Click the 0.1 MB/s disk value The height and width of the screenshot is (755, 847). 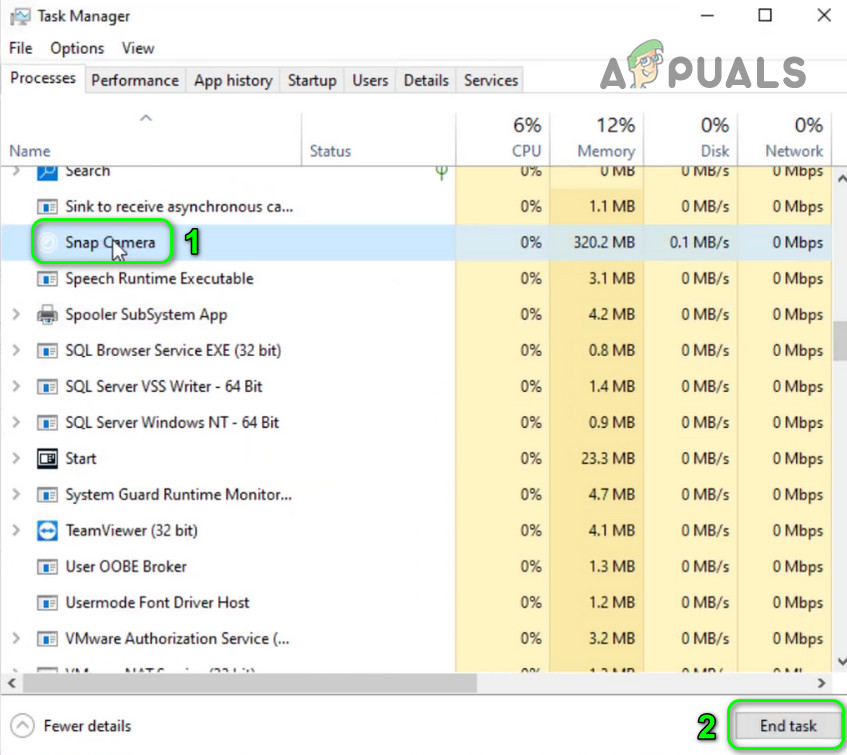click(x=699, y=242)
